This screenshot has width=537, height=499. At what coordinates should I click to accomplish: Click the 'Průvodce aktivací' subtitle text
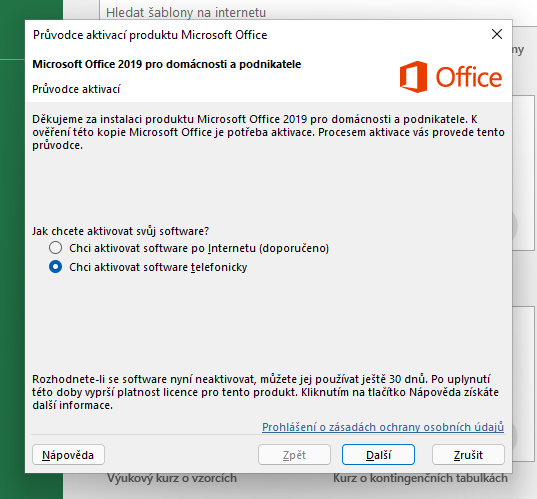(x=76, y=89)
